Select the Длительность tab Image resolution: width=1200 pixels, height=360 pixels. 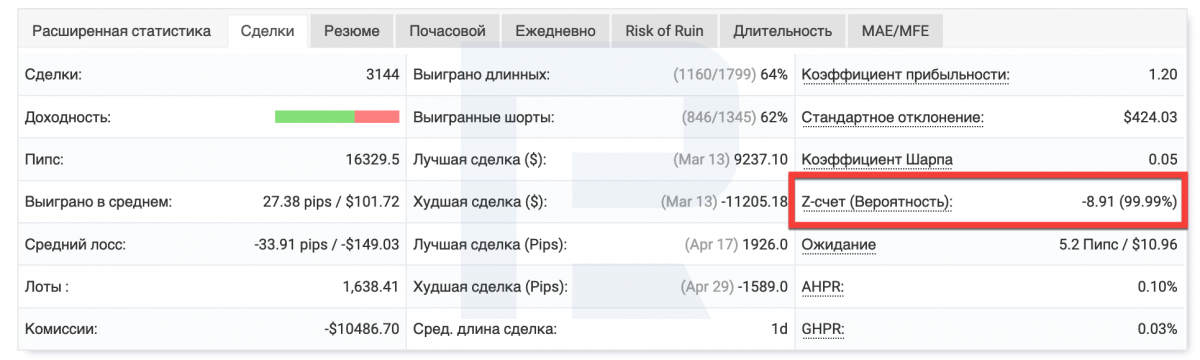pyautogui.click(x=782, y=30)
